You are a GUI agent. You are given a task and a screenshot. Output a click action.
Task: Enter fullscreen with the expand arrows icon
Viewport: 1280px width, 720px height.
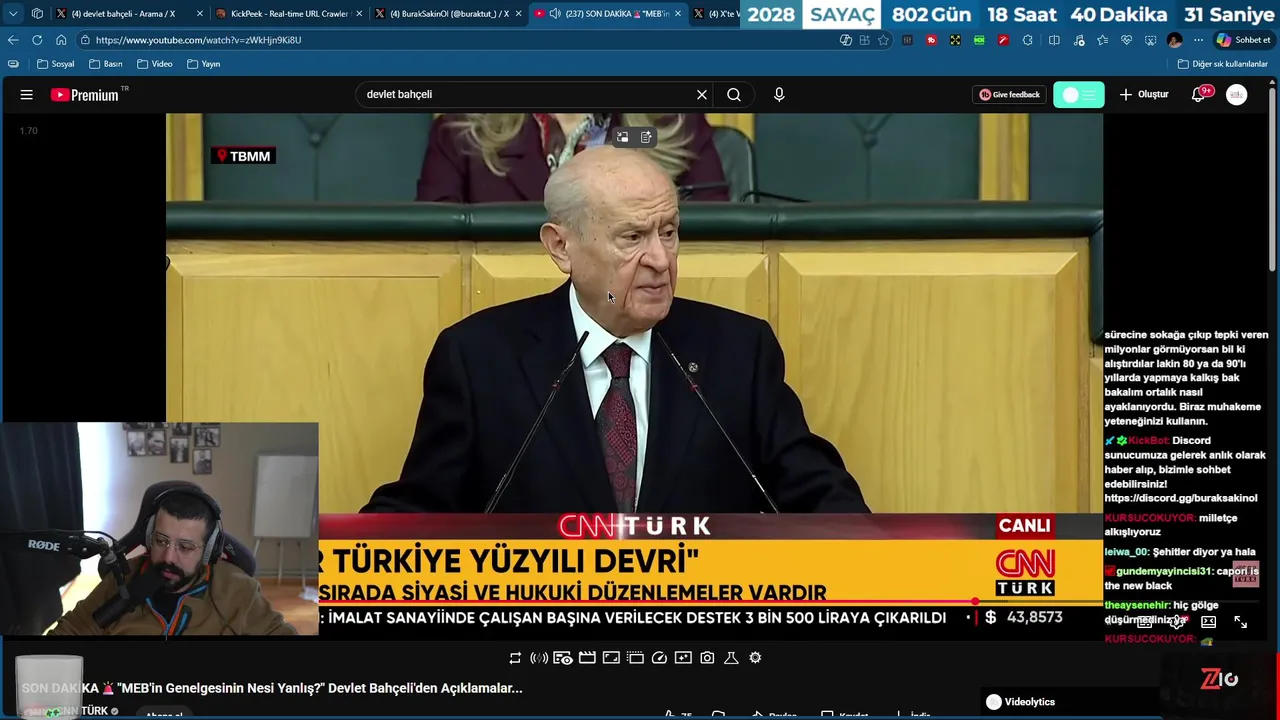[x=1240, y=622]
